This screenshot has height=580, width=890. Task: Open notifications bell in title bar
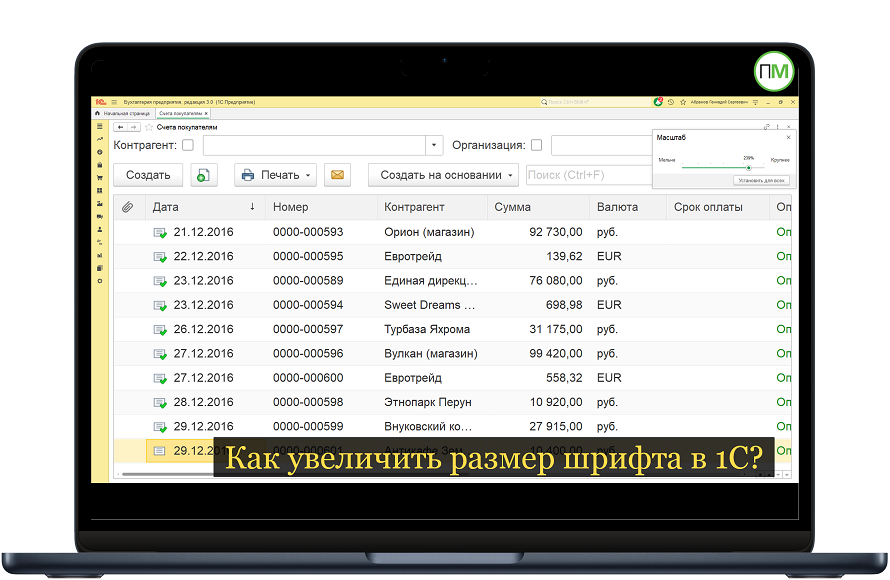coord(658,102)
